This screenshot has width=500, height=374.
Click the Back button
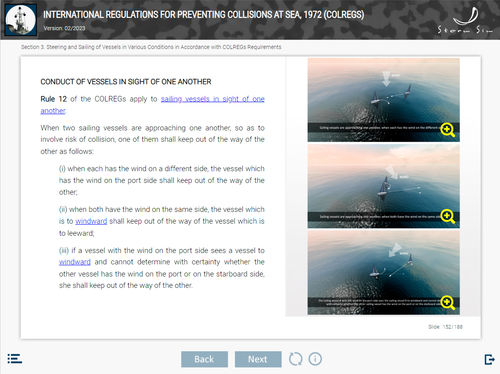[204, 359]
